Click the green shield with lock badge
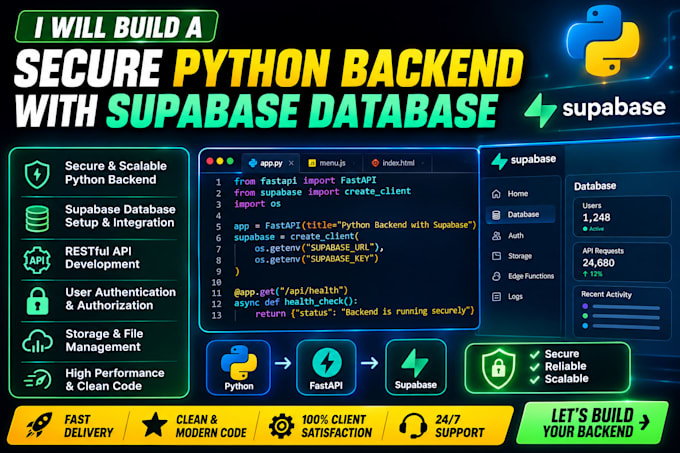 point(499,368)
